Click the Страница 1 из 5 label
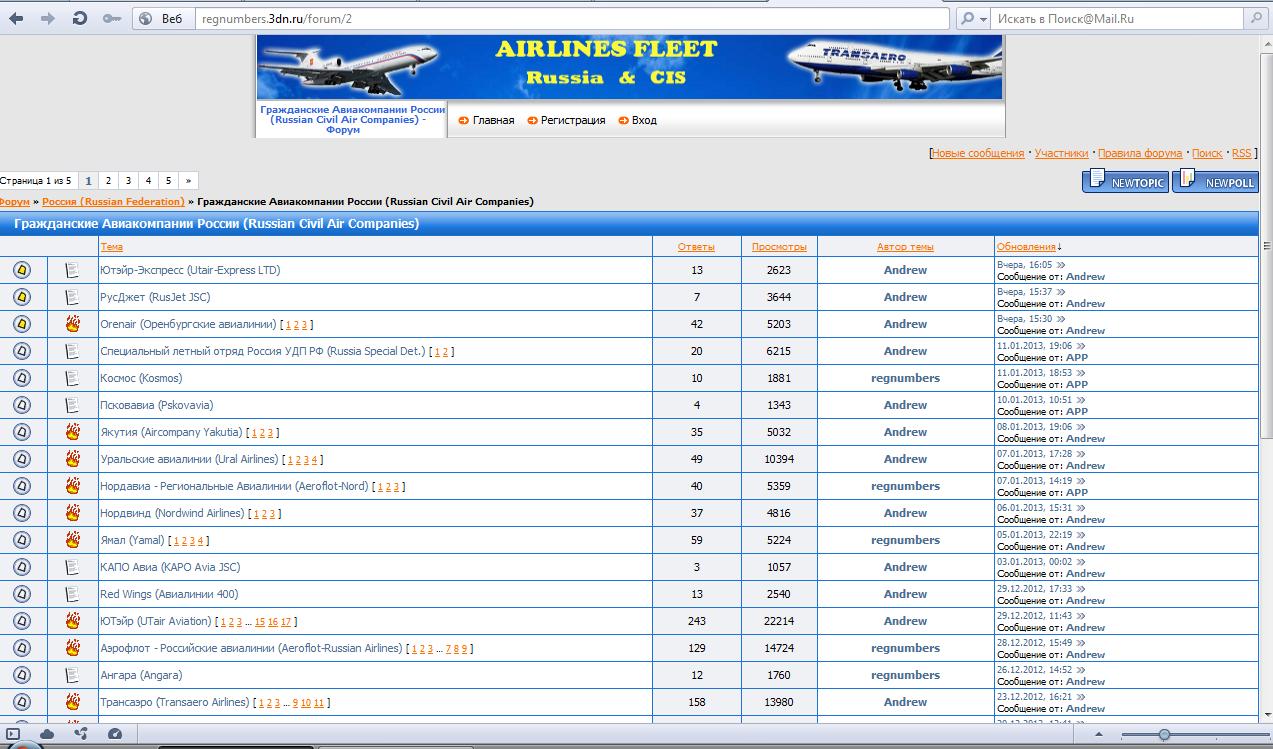The height and width of the screenshot is (749, 1273). 36,181
